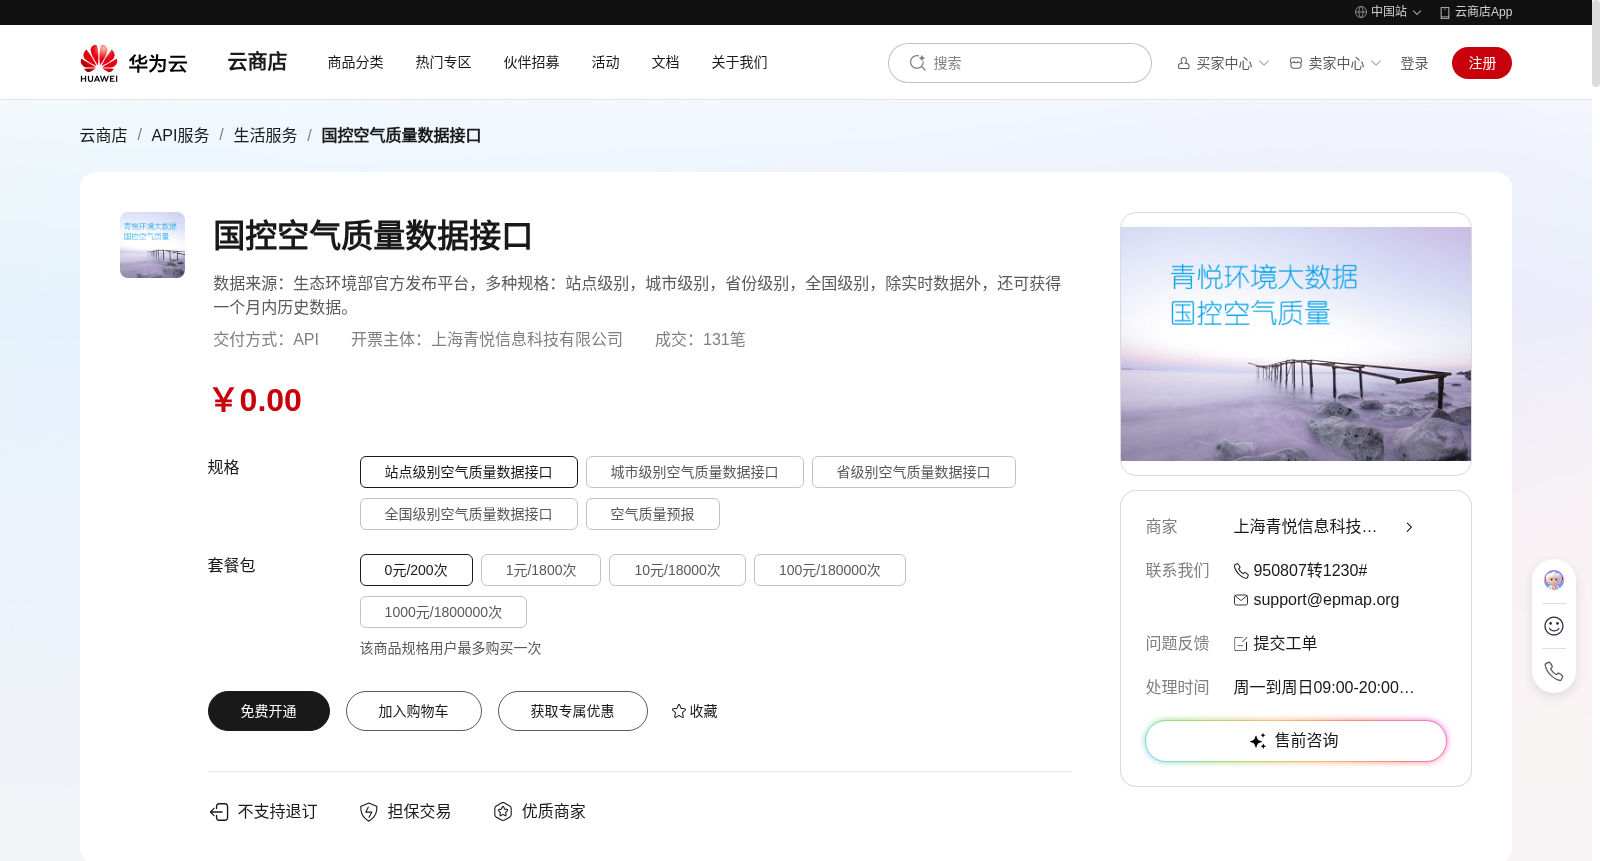
Task: Click the 云商店 header title
Action: pos(257,62)
